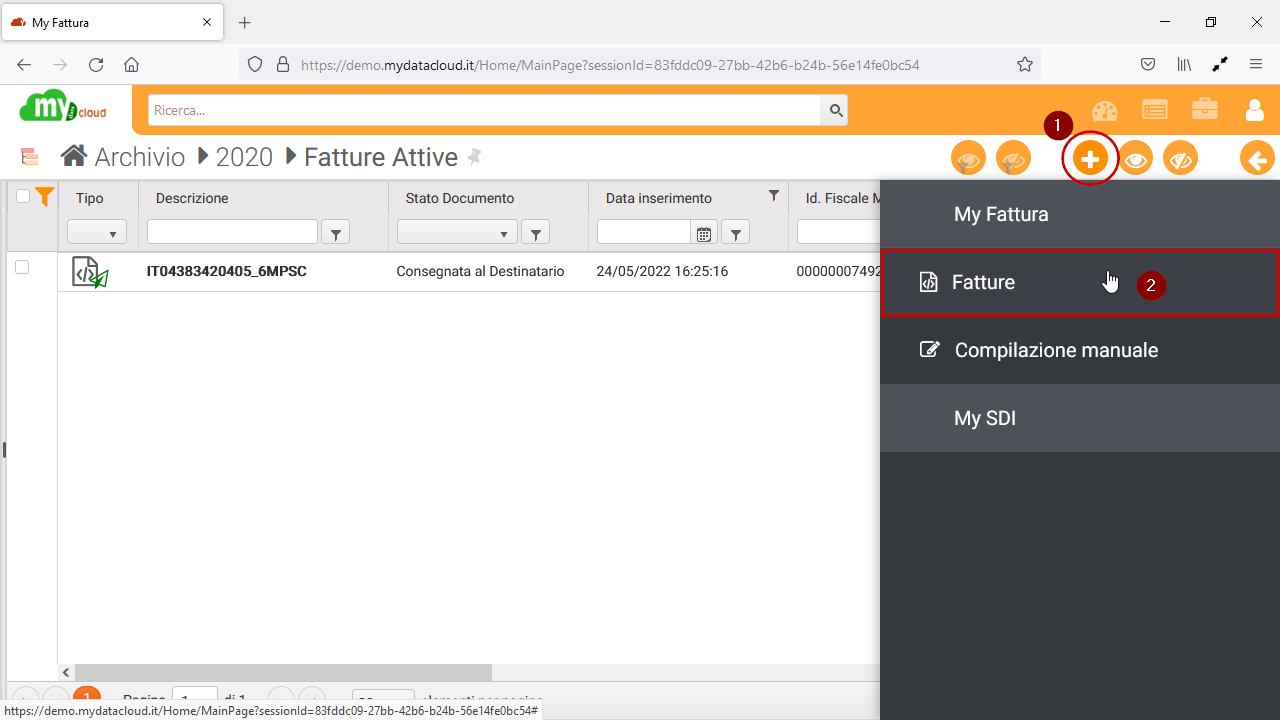This screenshot has height=720, width=1280.
Task: Go to browser home page
Action: coord(131,65)
